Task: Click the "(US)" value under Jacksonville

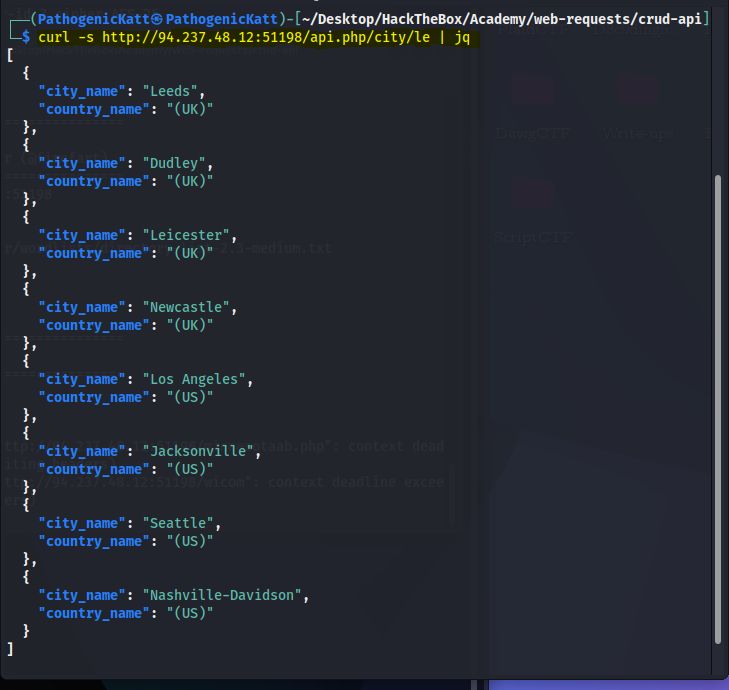Action: (x=190, y=469)
